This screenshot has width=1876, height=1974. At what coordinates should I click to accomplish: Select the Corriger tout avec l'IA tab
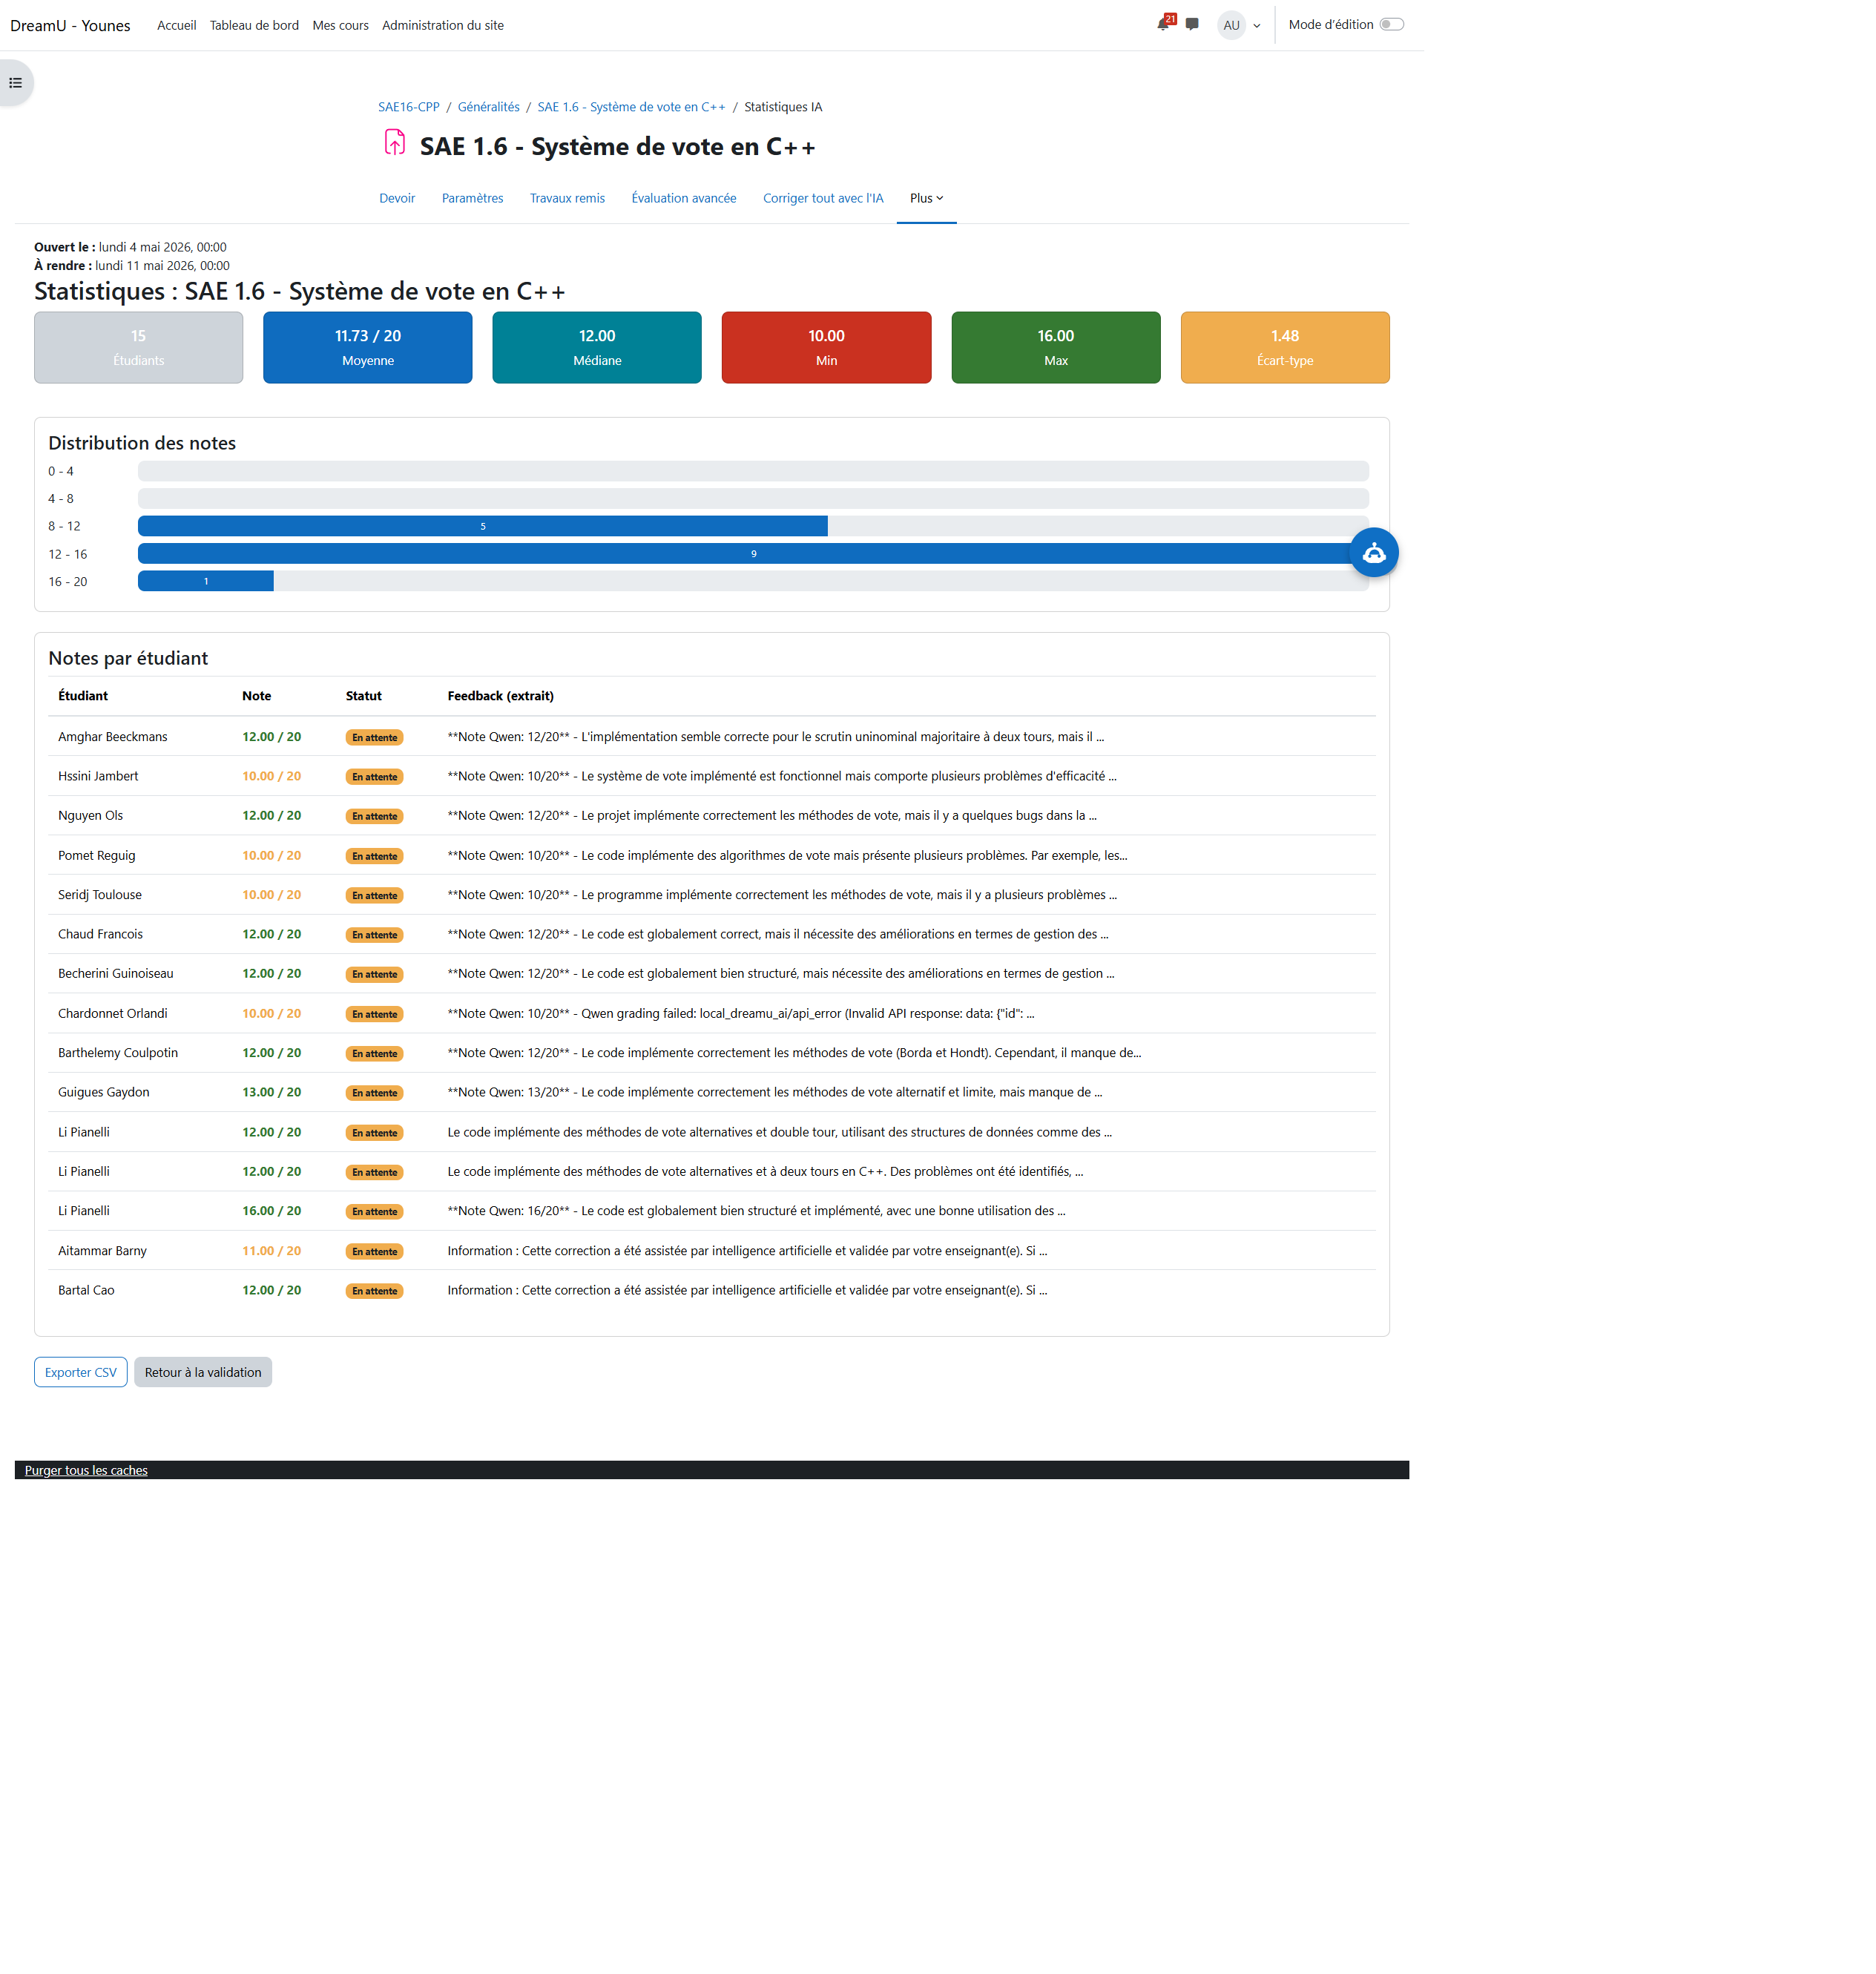click(x=823, y=198)
